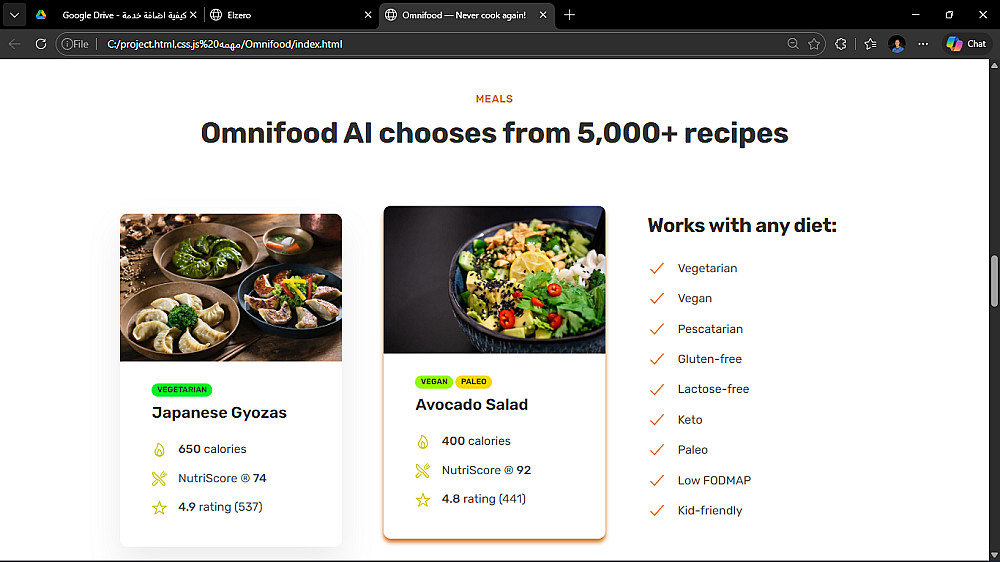This screenshot has width=1000, height=562.
Task: Click the File site information indicator
Action: pyautogui.click(x=75, y=44)
